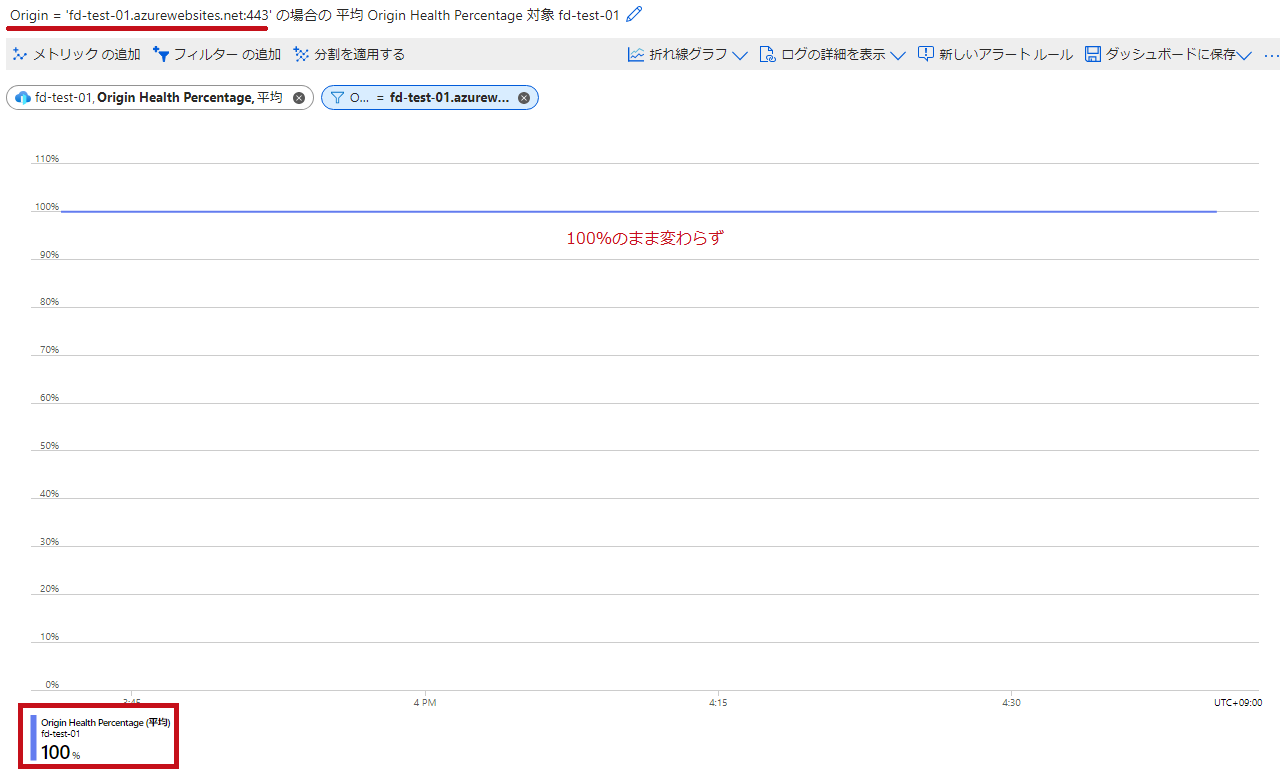This screenshot has height=774, width=1280.
Task: Click the blue legend color bar
Action: pyautogui.click(x=33, y=738)
